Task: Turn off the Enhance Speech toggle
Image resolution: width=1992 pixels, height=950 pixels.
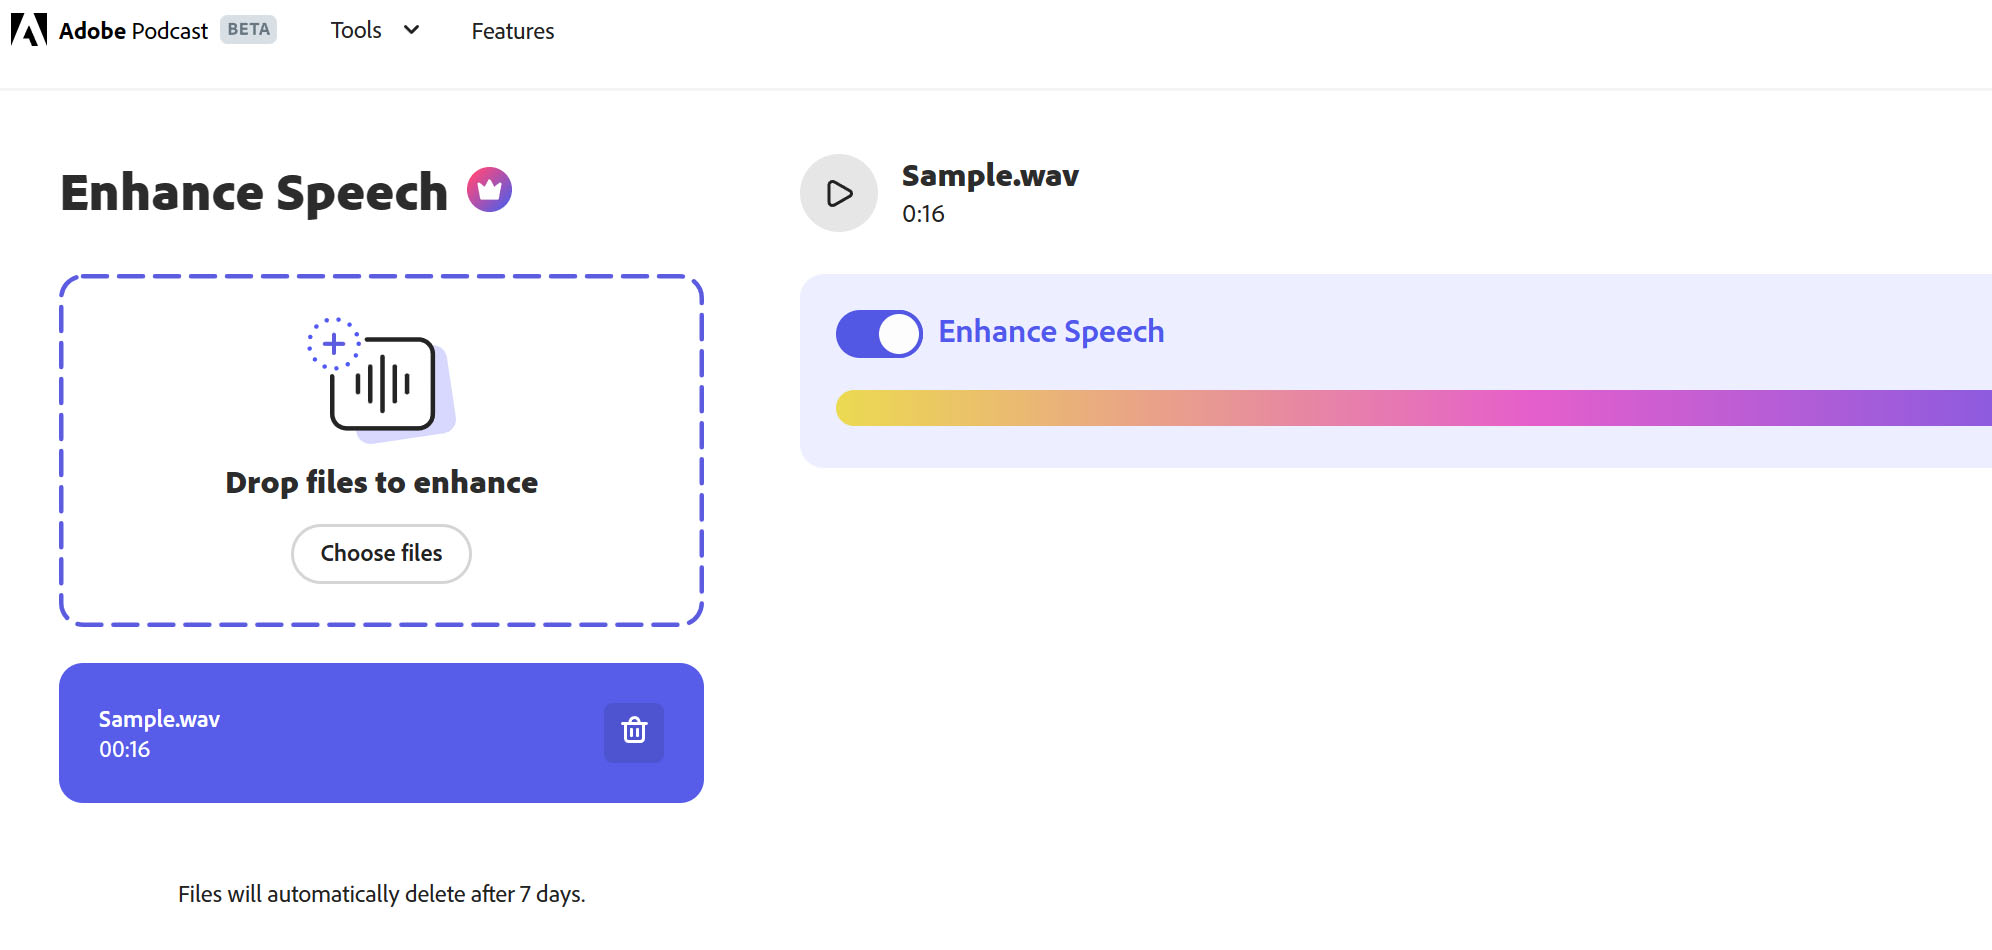Action: tap(879, 333)
